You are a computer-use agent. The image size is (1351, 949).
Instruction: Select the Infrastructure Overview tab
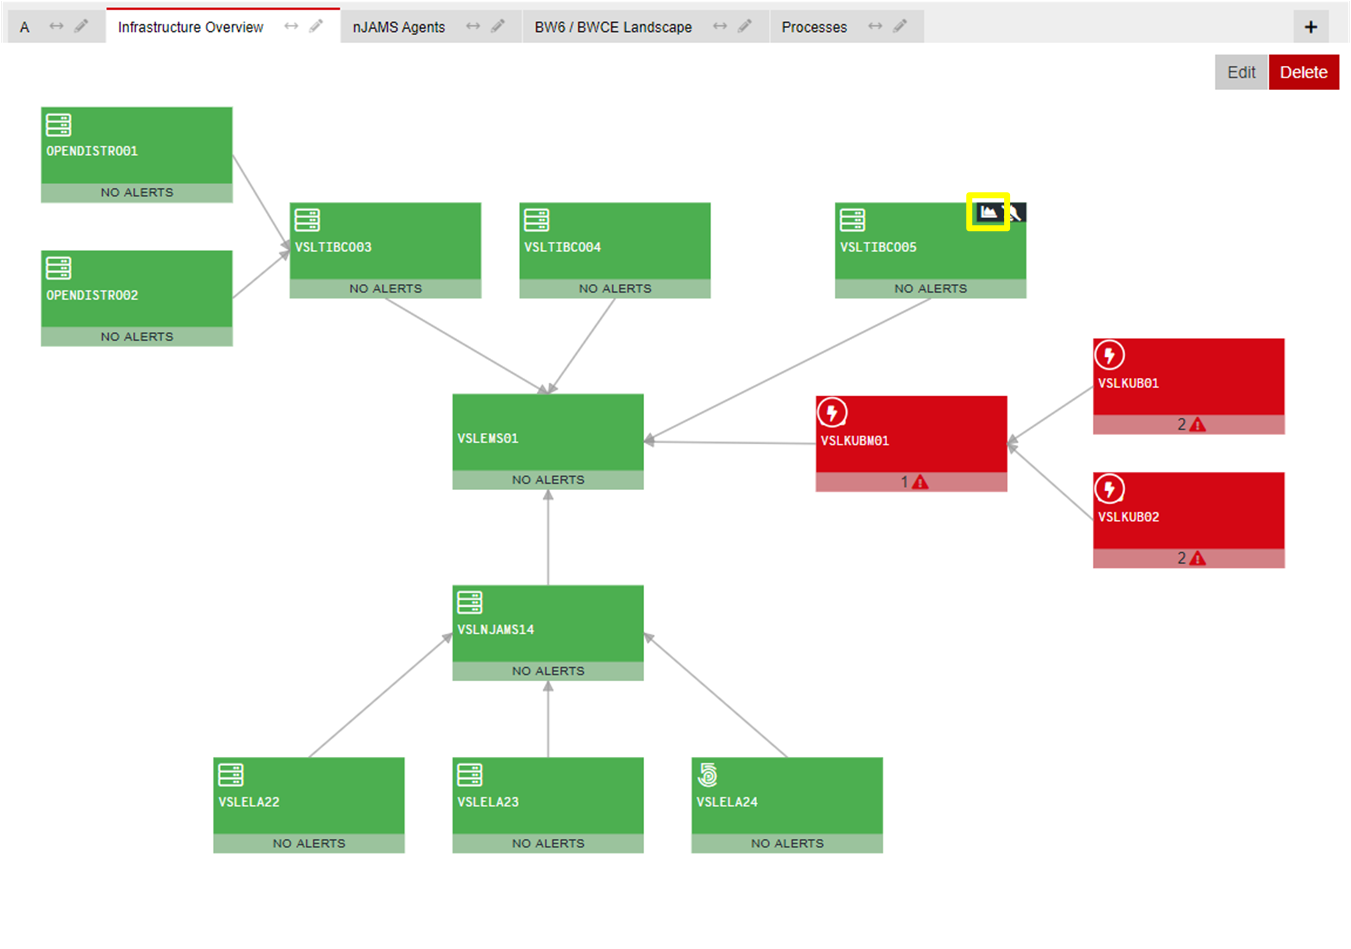tap(191, 27)
